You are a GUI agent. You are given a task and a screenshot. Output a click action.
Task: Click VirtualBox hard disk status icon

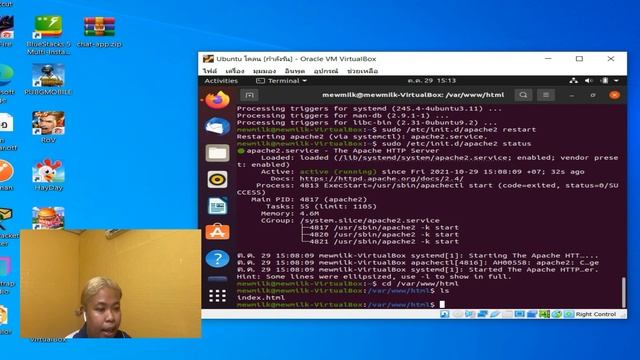[x=445, y=314]
